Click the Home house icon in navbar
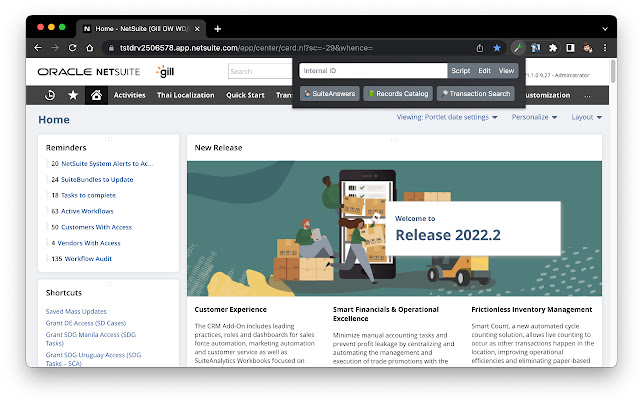640x400 pixels. 96,95
